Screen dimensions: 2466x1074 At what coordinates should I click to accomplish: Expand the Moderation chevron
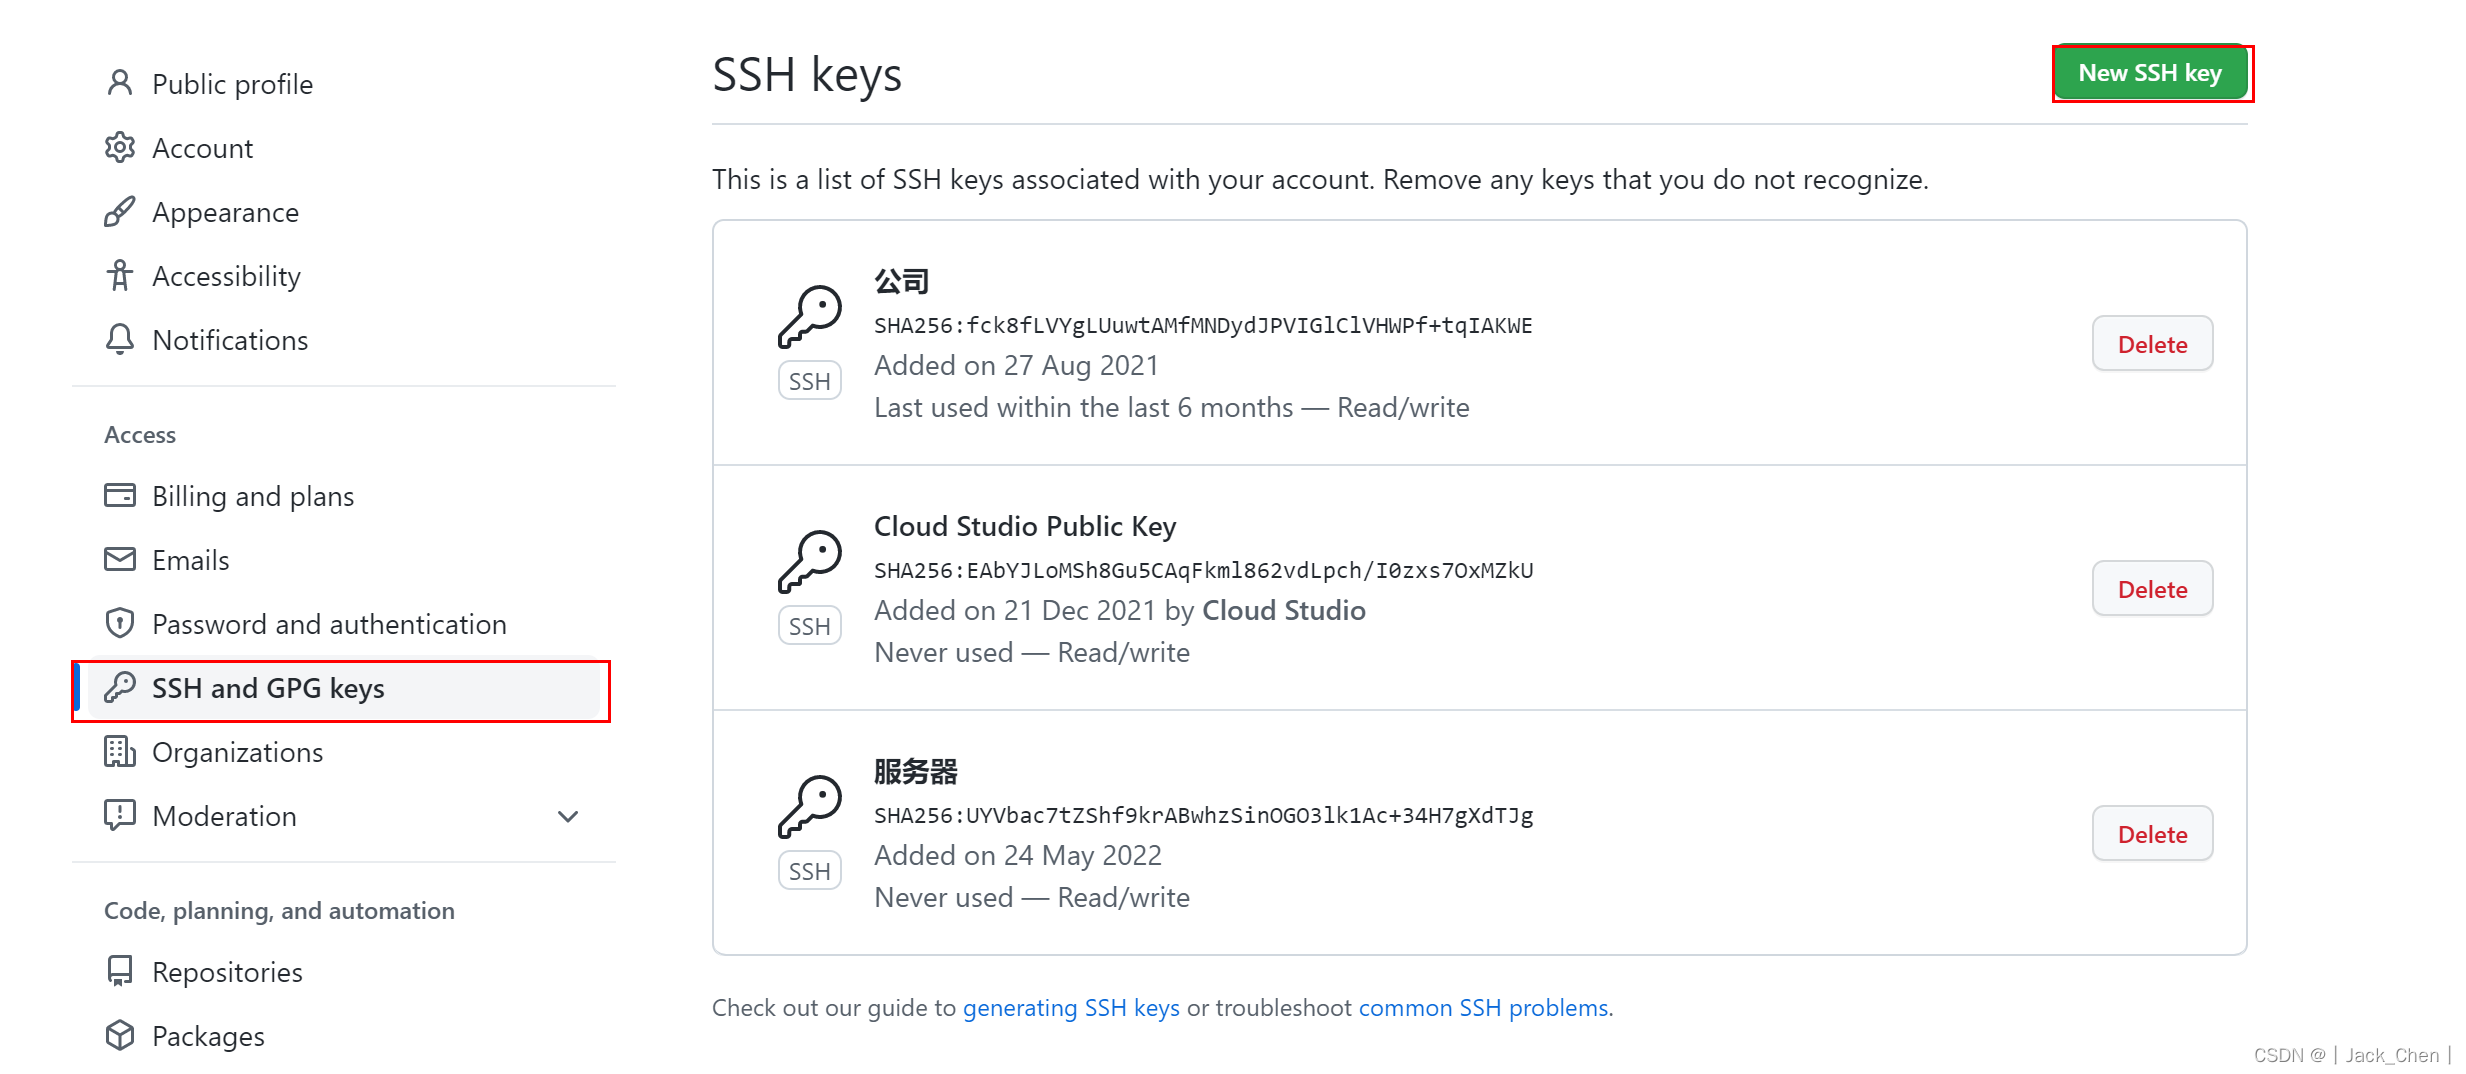(x=568, y=816)
